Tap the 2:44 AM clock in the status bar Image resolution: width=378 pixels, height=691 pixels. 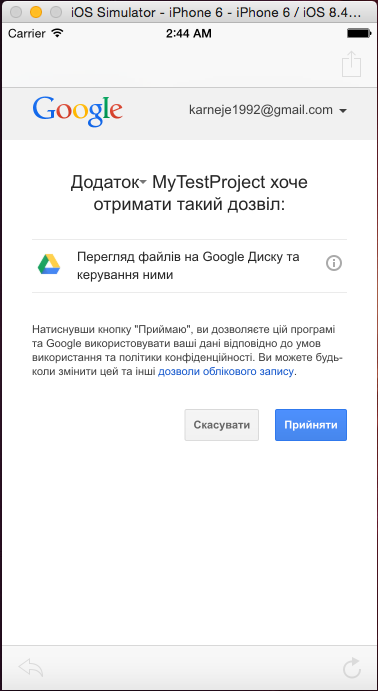coord(189,33)
